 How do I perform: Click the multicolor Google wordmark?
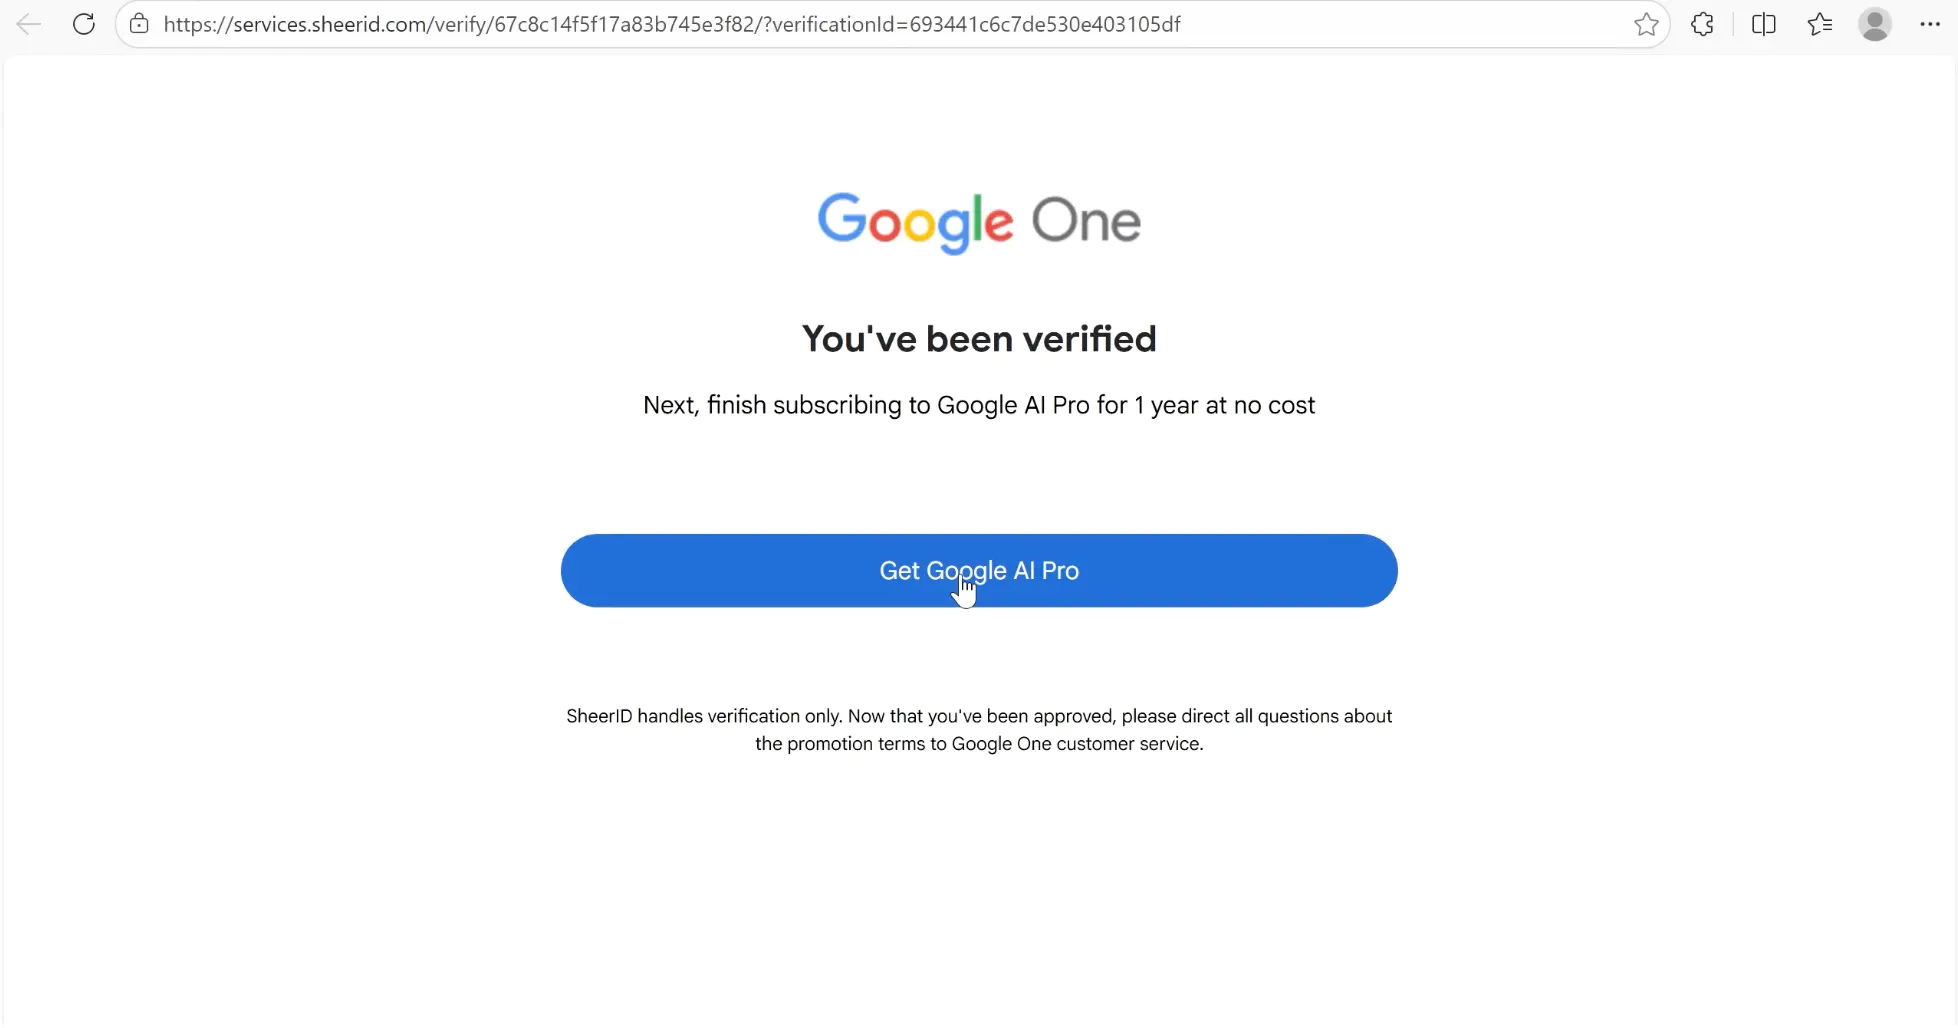click(x=915, y=221)
